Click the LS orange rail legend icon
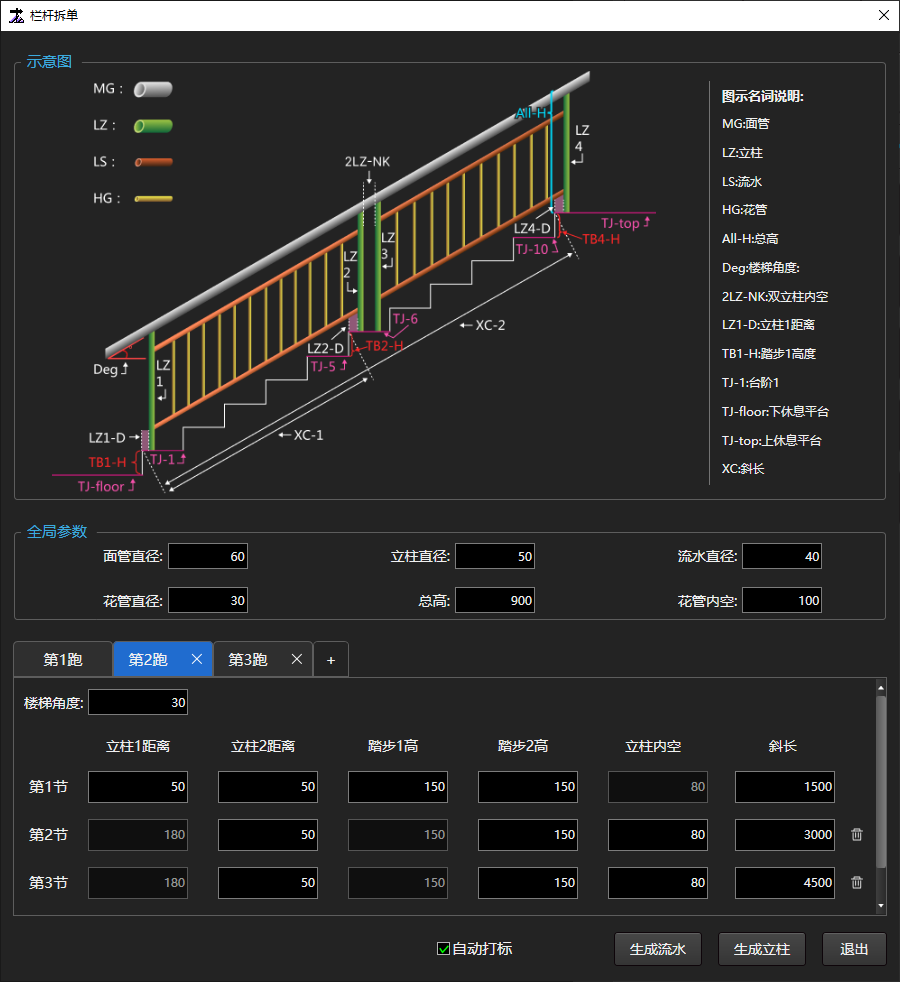This screenshot has width=900, height=982. [153, 162]
